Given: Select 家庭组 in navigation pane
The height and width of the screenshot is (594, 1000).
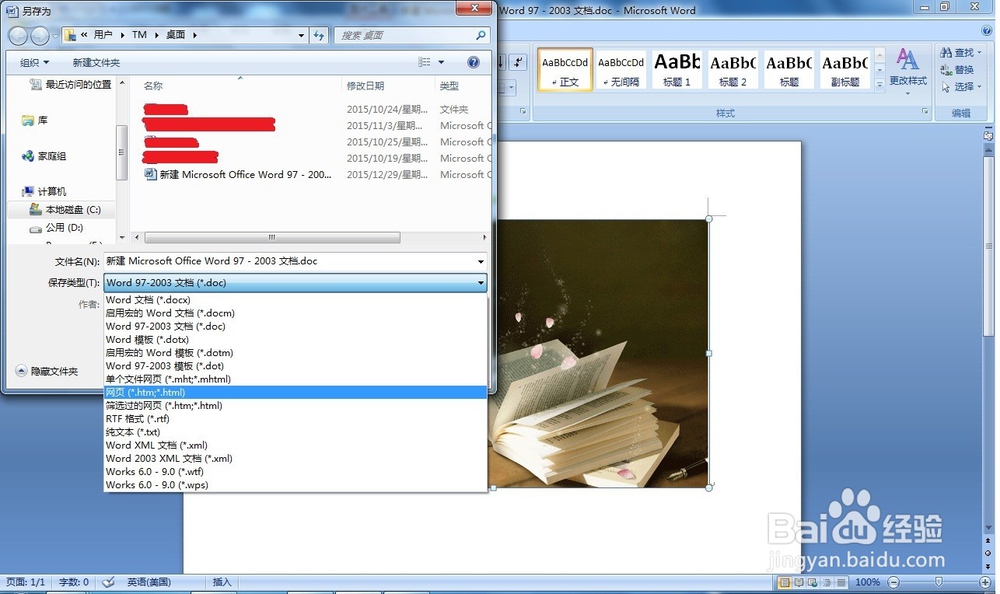Looking at the screenshot, I should point(44,156).
